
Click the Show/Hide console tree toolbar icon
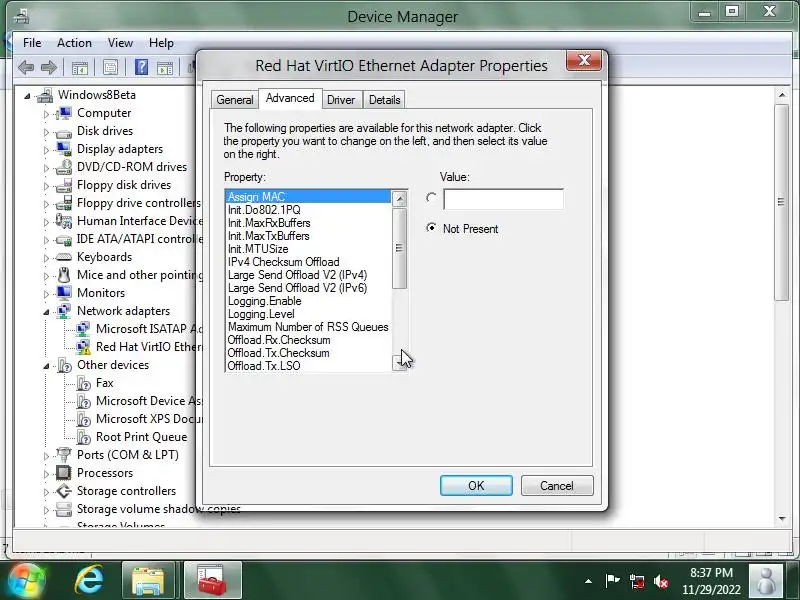point(80,67)
